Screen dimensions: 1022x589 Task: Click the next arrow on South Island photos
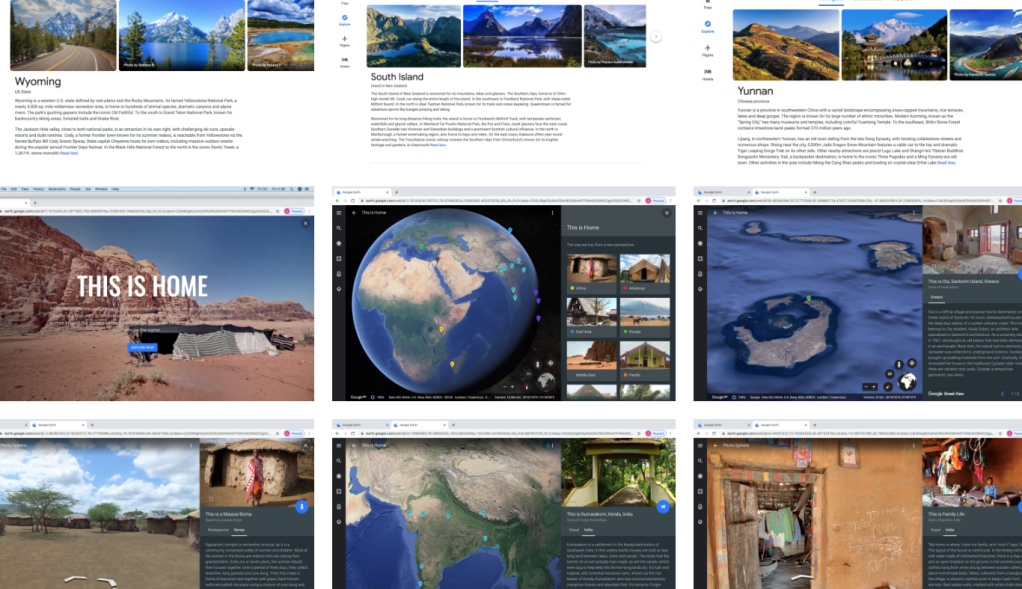click(x=656, y=37)
